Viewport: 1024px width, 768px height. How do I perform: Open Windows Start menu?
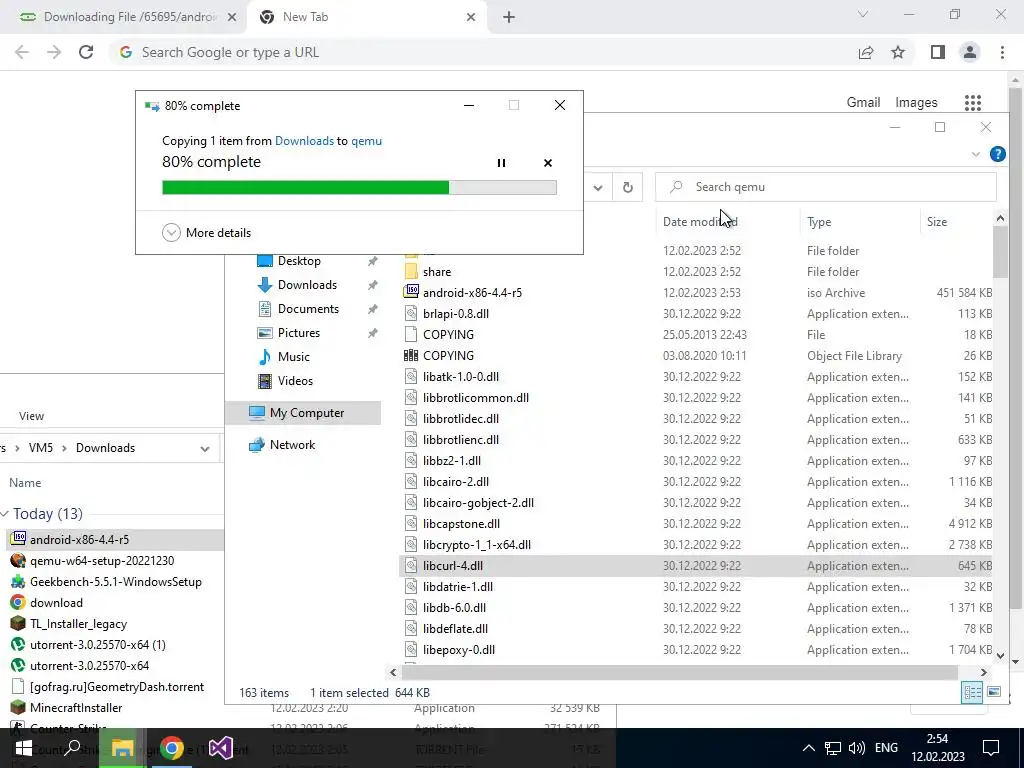pos(24,748)
